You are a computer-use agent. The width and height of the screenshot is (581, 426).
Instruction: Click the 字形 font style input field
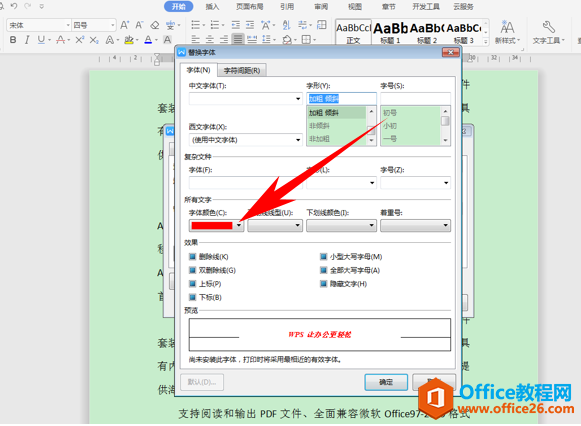click(x=341, y=99)
